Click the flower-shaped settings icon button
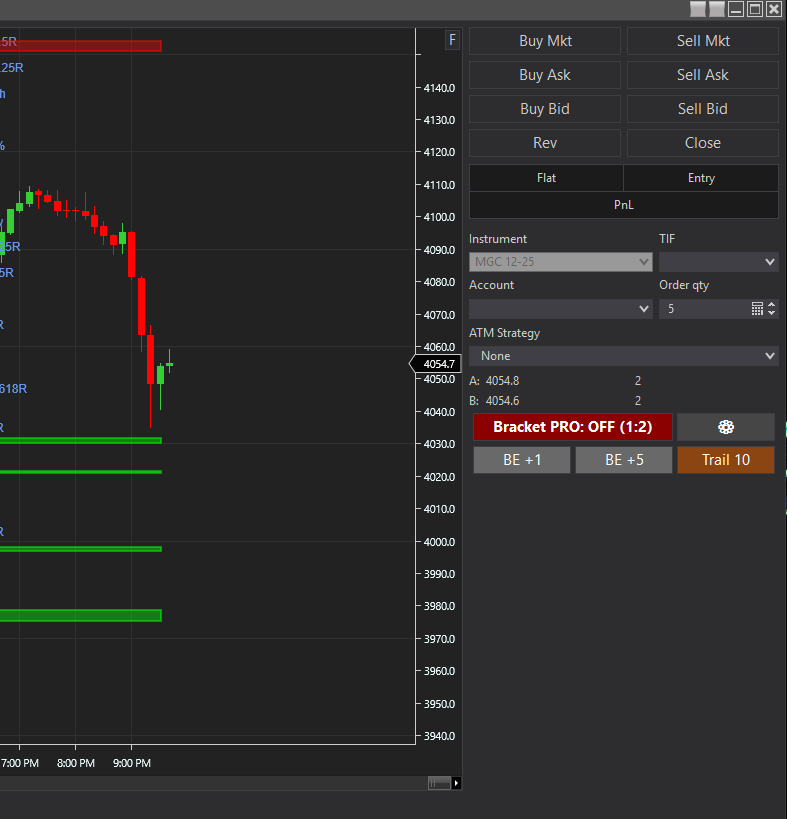Screen dimensions: 787x819 [x=725, y=427]
